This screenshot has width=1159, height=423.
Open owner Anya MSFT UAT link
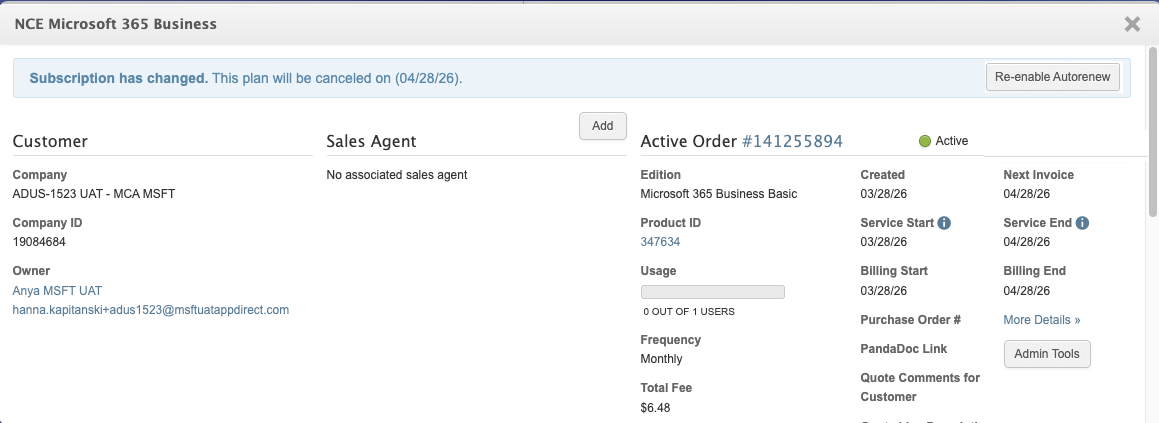coord(57,291)
